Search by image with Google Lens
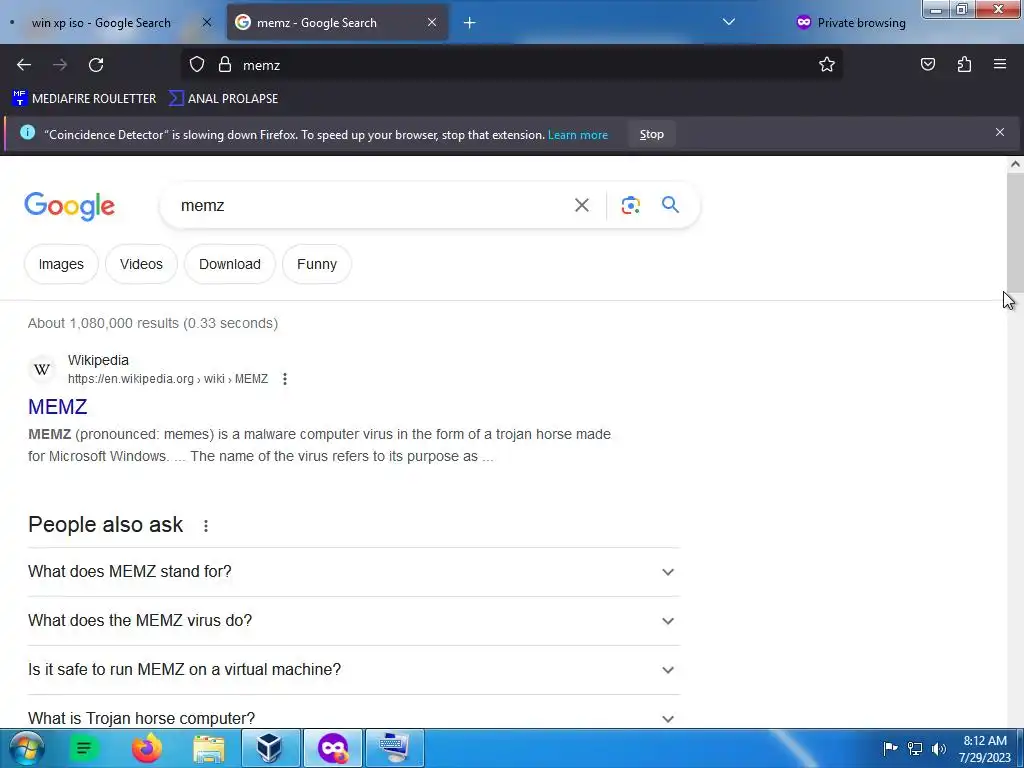 tap(630, 205)
